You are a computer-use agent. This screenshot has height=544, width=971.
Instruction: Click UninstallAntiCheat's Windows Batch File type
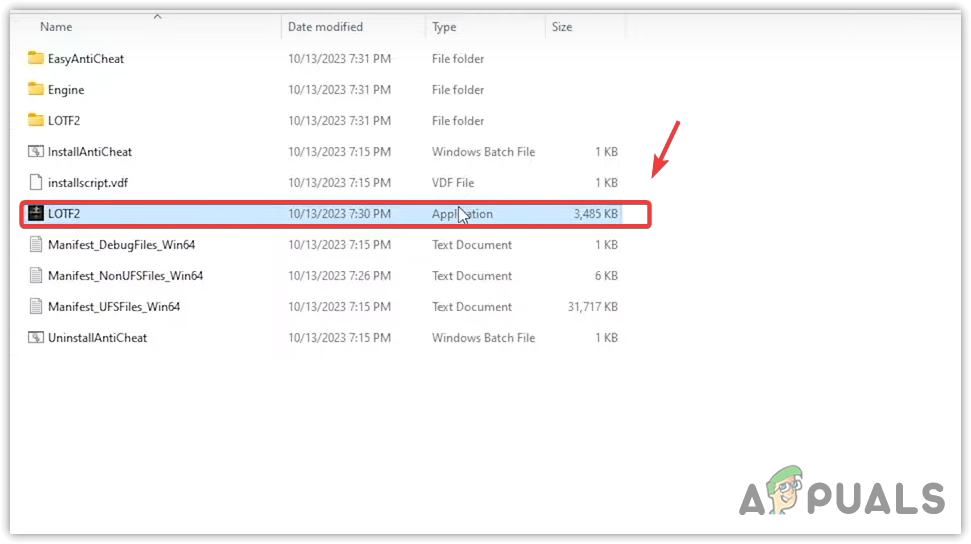pos(483,337)
